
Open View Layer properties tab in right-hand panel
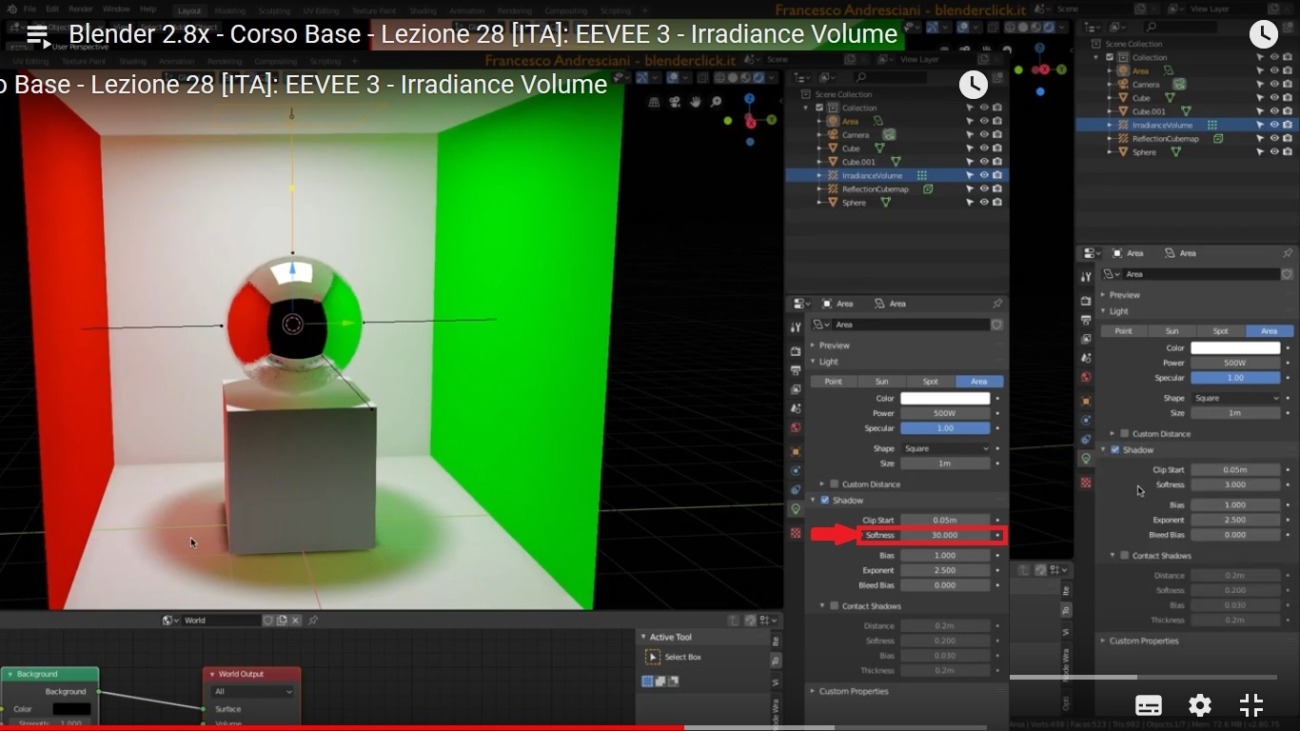(x=1086, y=339)
